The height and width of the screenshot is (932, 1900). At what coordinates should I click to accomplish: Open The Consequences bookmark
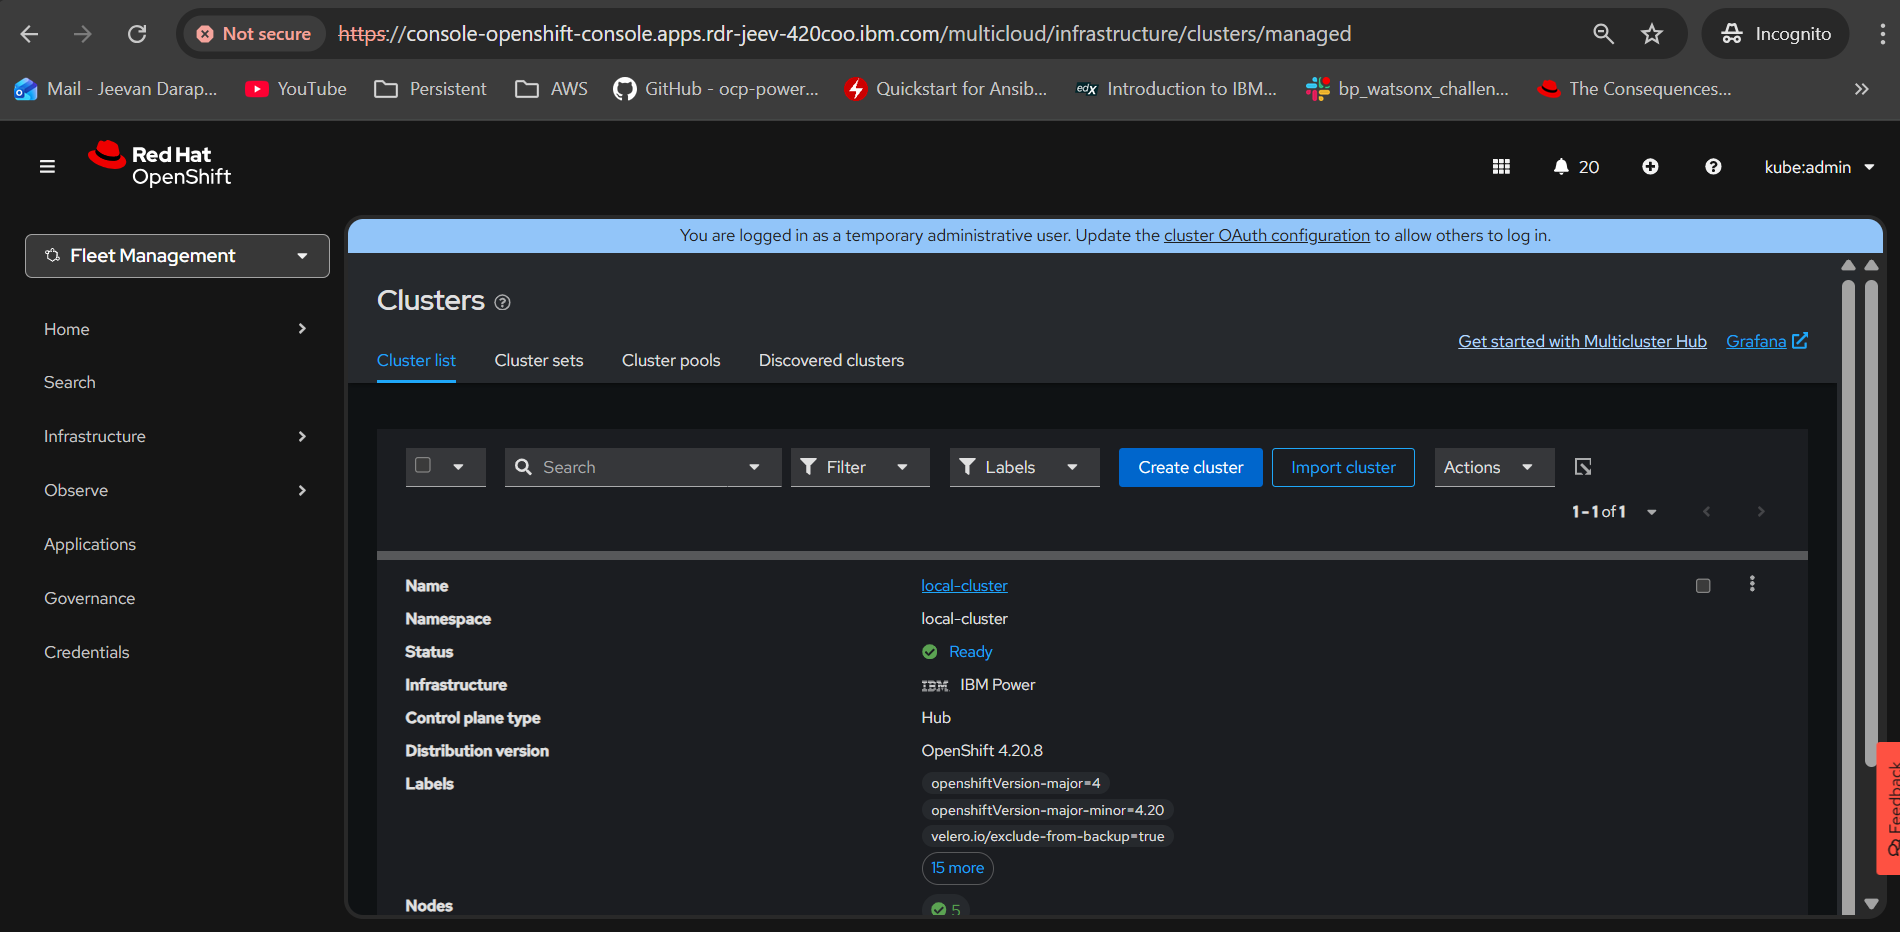click(x=1635, y=89)
